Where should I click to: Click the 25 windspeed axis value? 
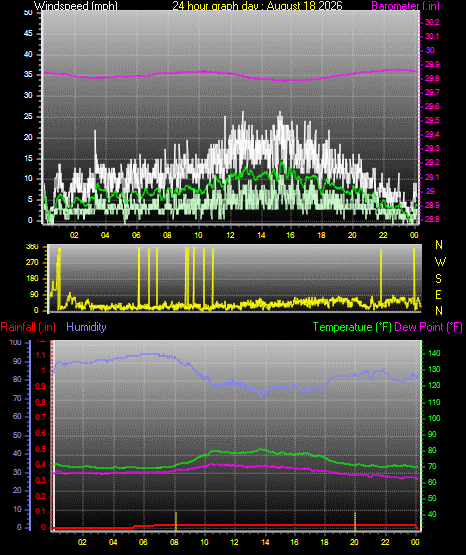click(28, 116)
